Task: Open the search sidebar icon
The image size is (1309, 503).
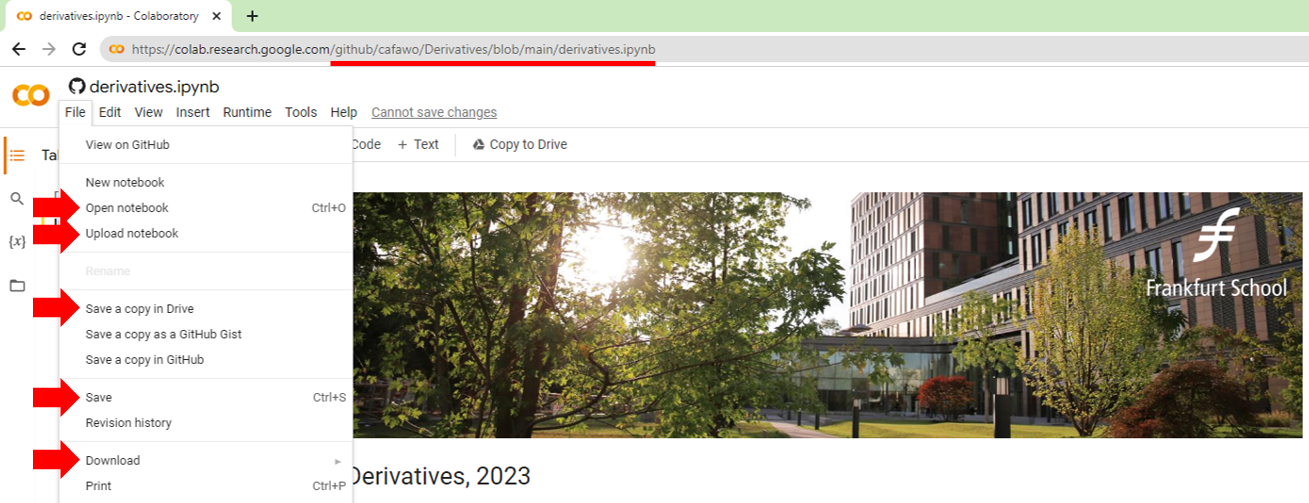Action: (17, 199)
